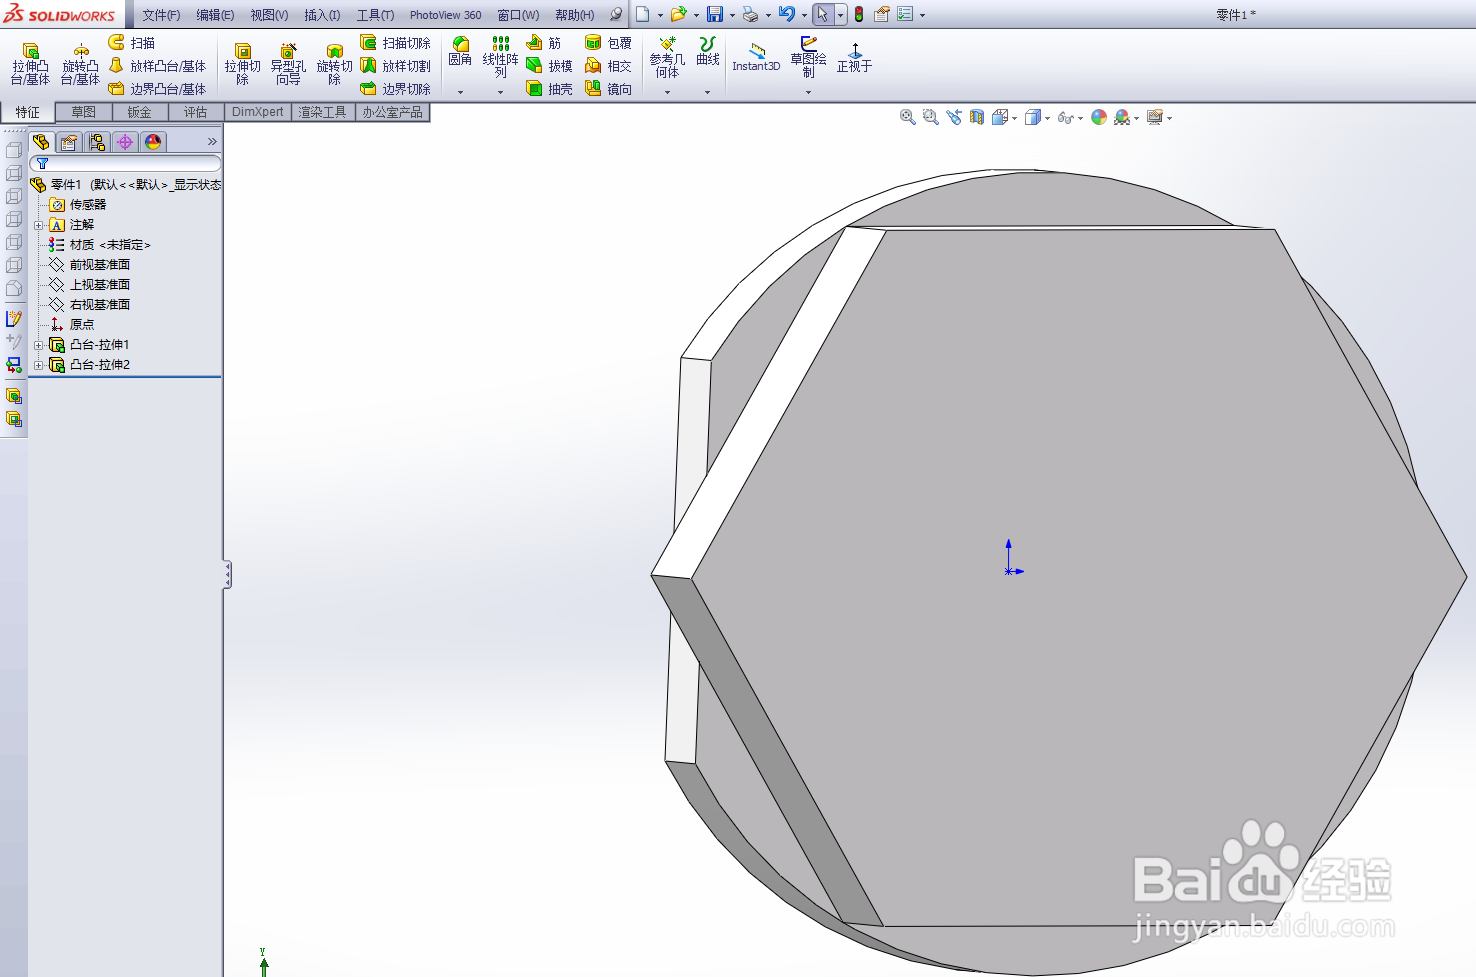Switch to the 办公室产品 tab
This screenshot has width=1476, height=977.
[393, 112]
